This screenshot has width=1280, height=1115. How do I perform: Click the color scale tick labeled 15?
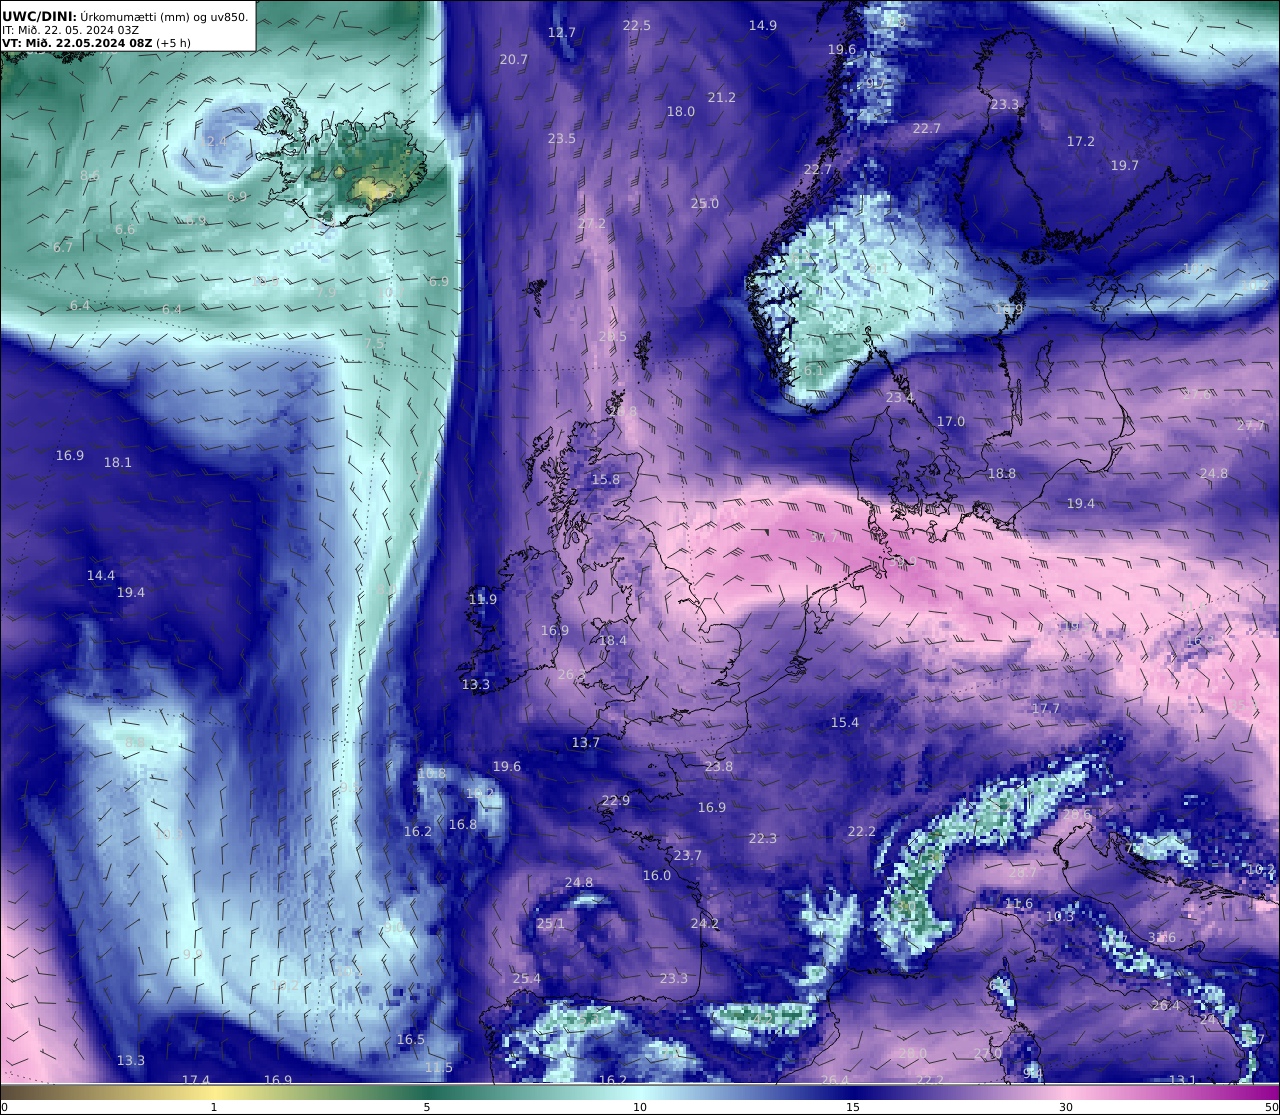click(x=853, y=1107)
